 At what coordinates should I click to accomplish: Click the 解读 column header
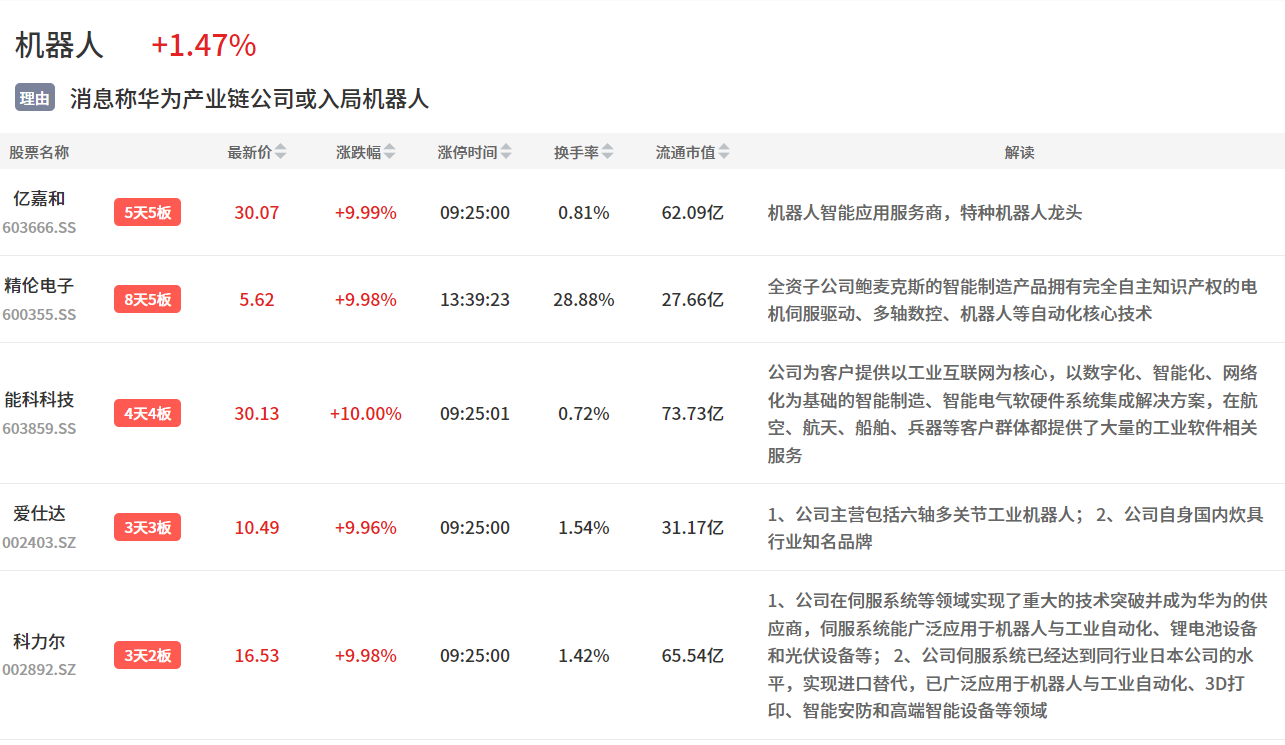pos(1019,152)
